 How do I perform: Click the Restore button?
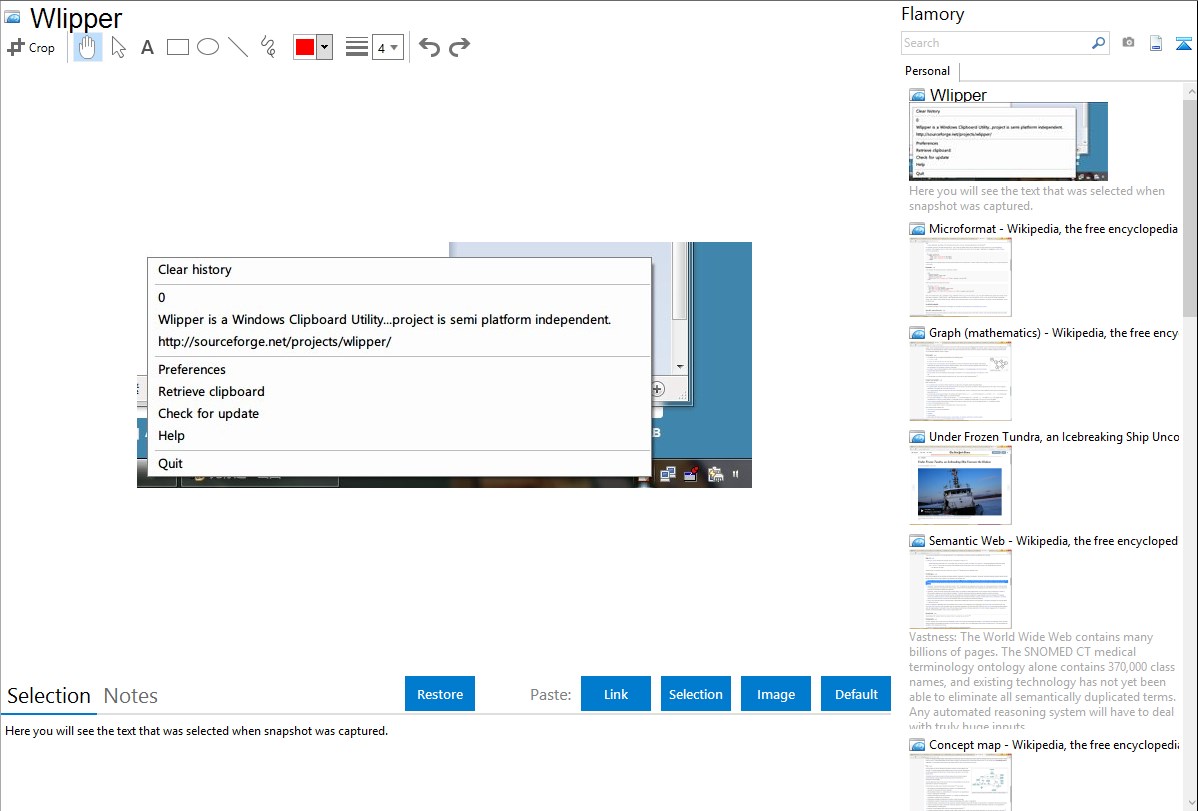440,694
